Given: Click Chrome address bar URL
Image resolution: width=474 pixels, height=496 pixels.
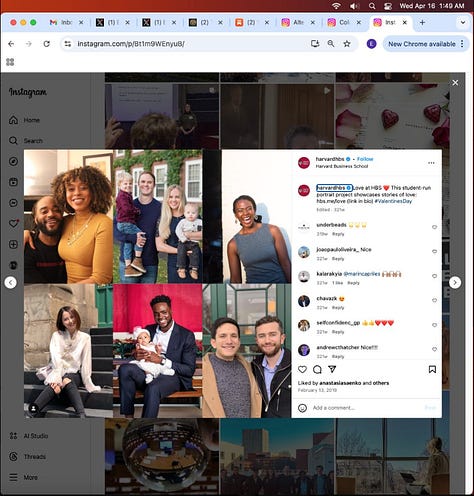Looking at the screenshot, I should pyautogui.click(x=131, y=44).
